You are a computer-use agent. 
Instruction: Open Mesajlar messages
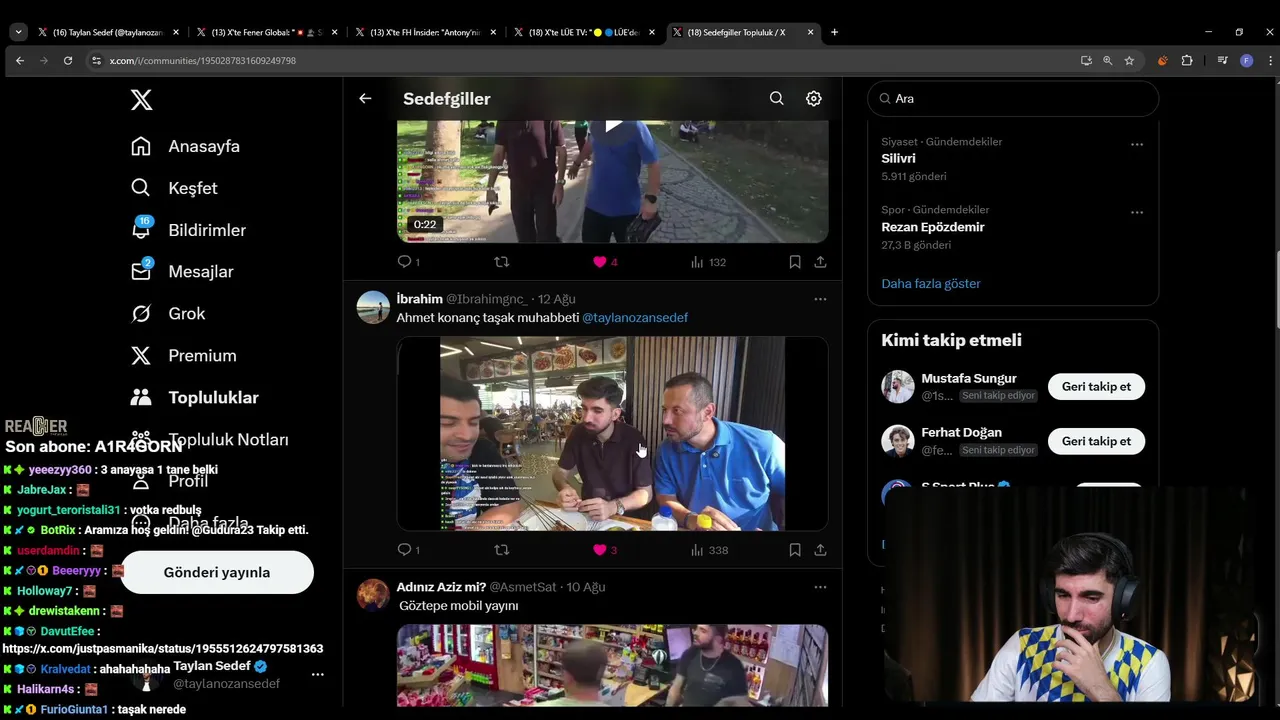click(182, 272)
